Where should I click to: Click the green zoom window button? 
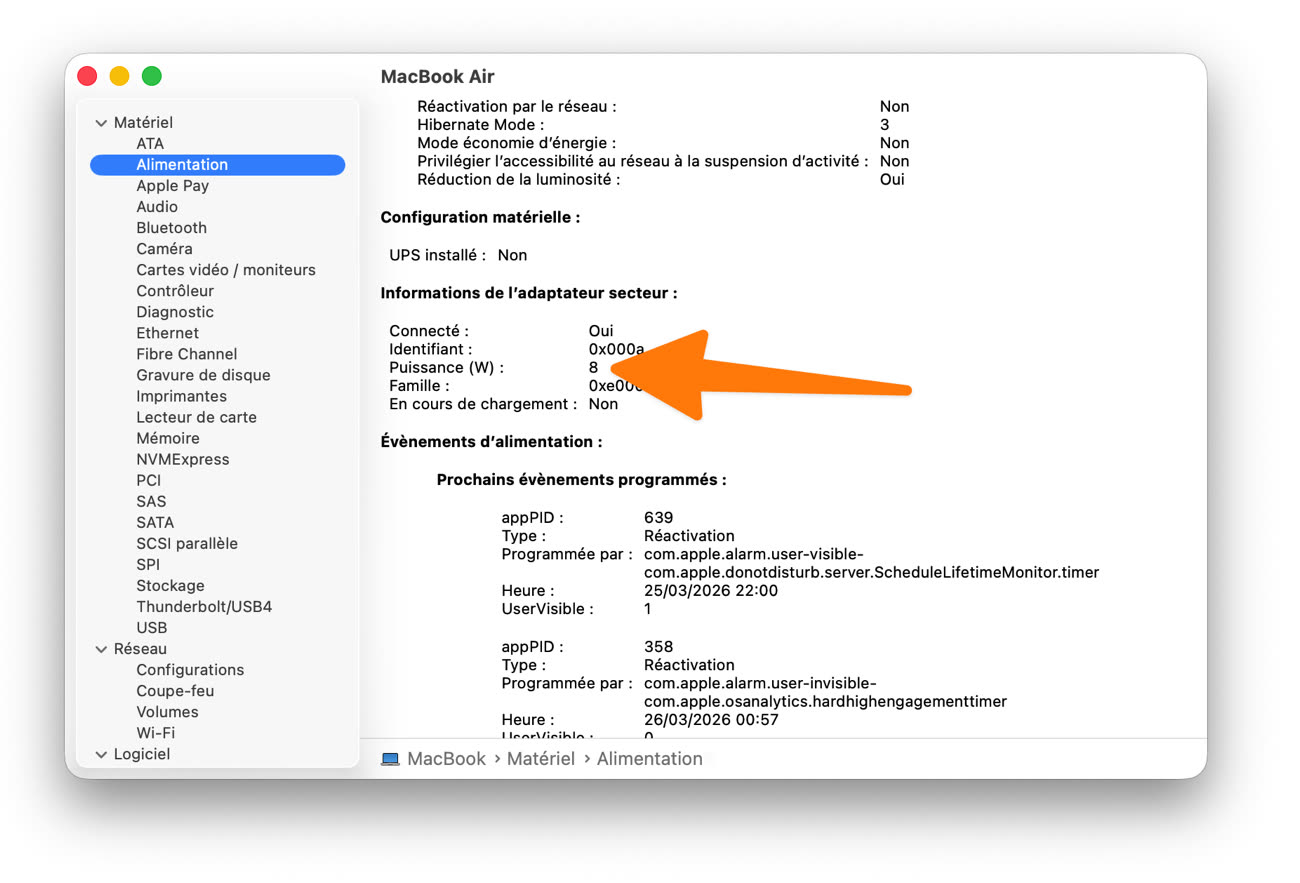click(x=151, y=76)
